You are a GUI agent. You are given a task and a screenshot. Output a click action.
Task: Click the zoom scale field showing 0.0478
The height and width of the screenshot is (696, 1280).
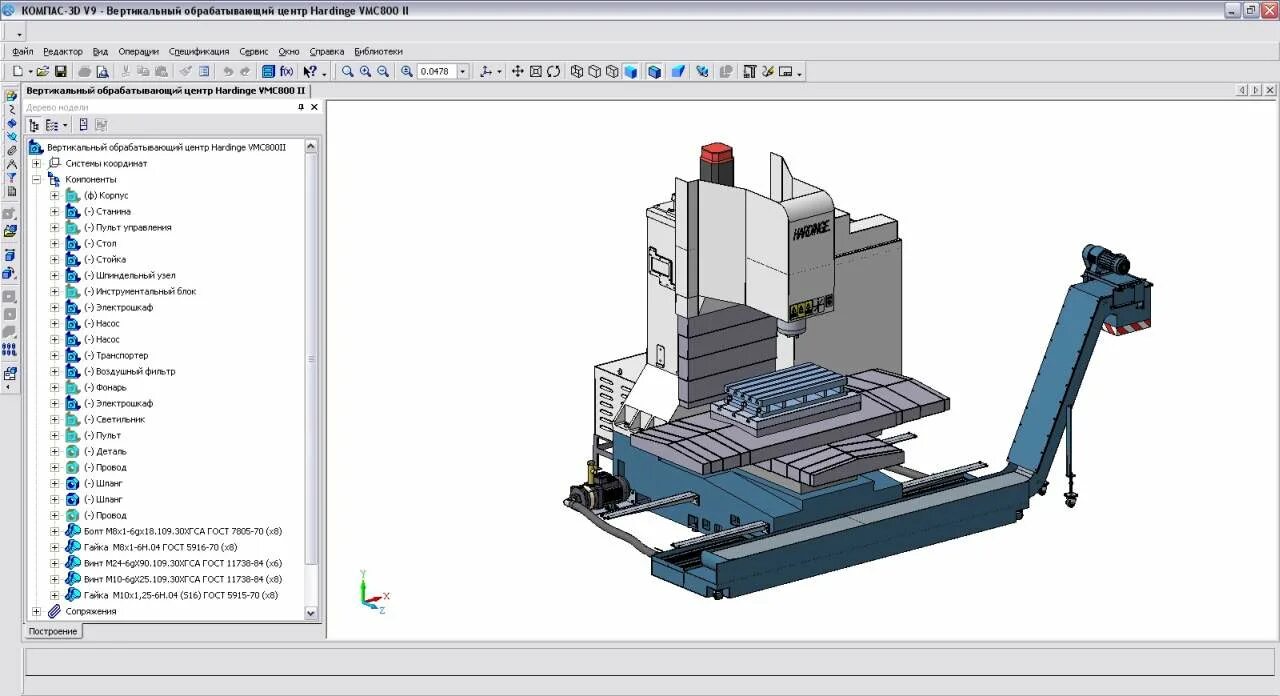click(437, 71)
